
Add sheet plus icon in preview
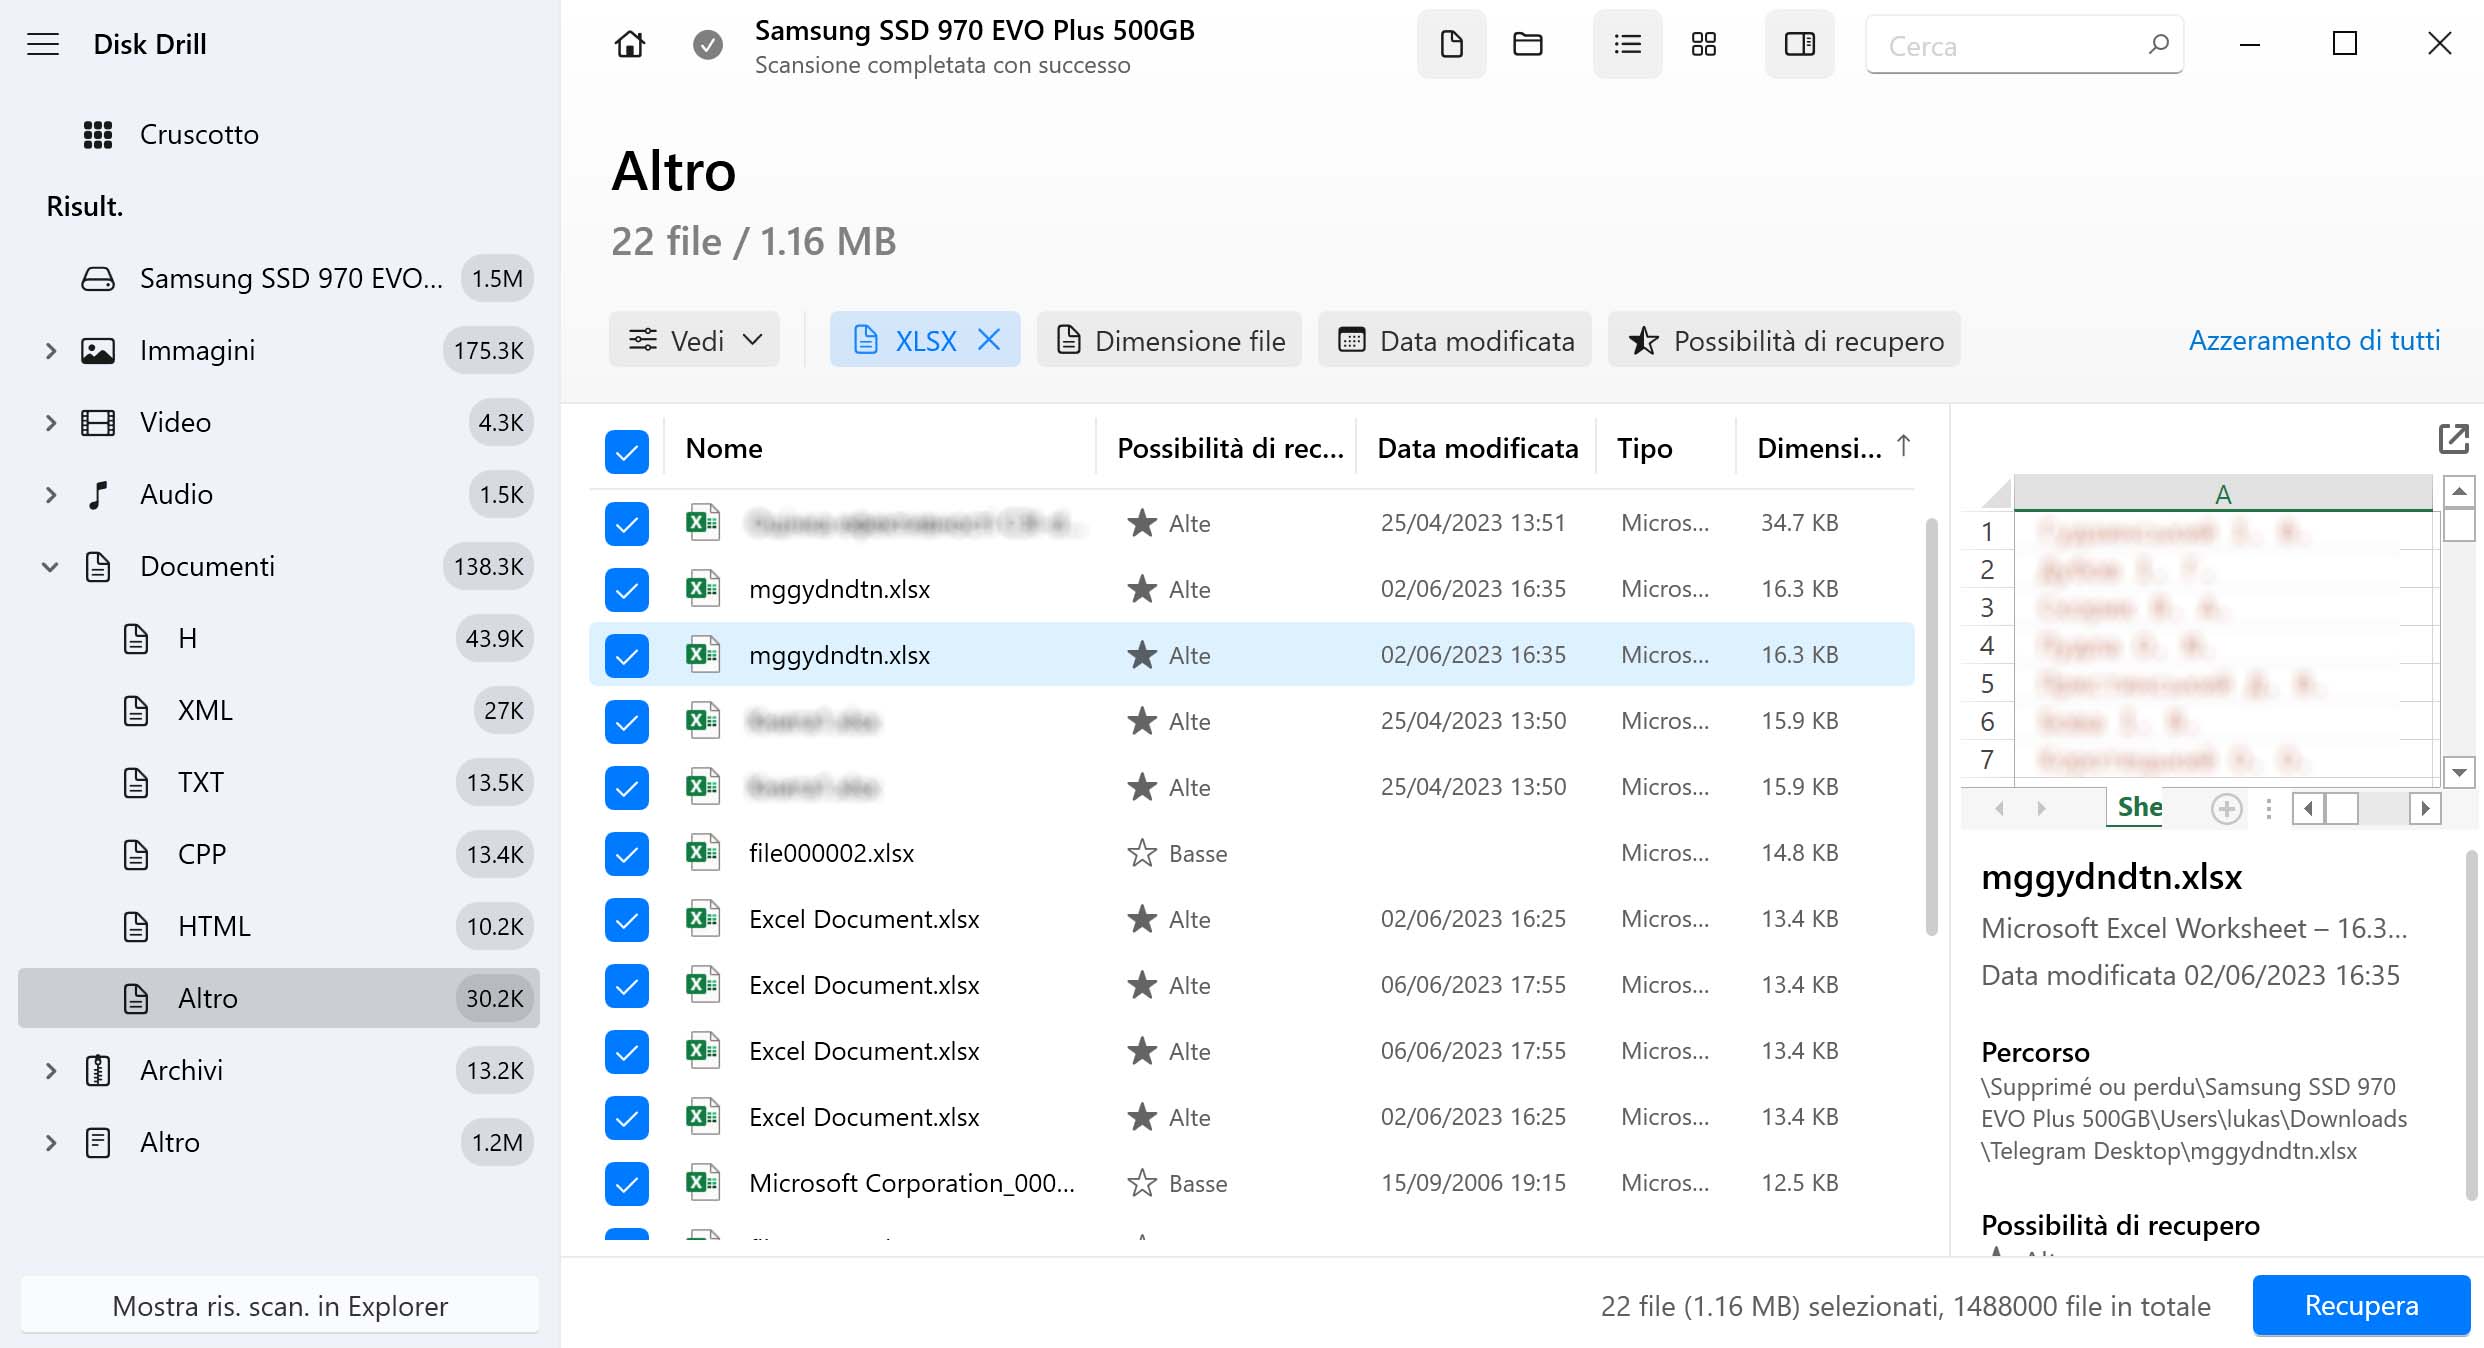(2226, 808)
